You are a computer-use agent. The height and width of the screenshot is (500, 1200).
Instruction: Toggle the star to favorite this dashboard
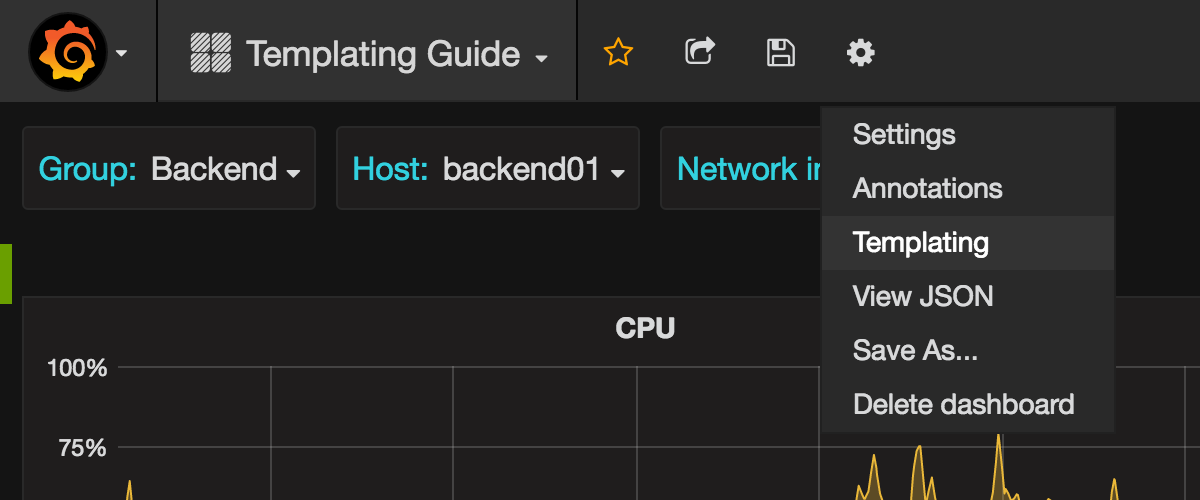[x=618, y=52]
